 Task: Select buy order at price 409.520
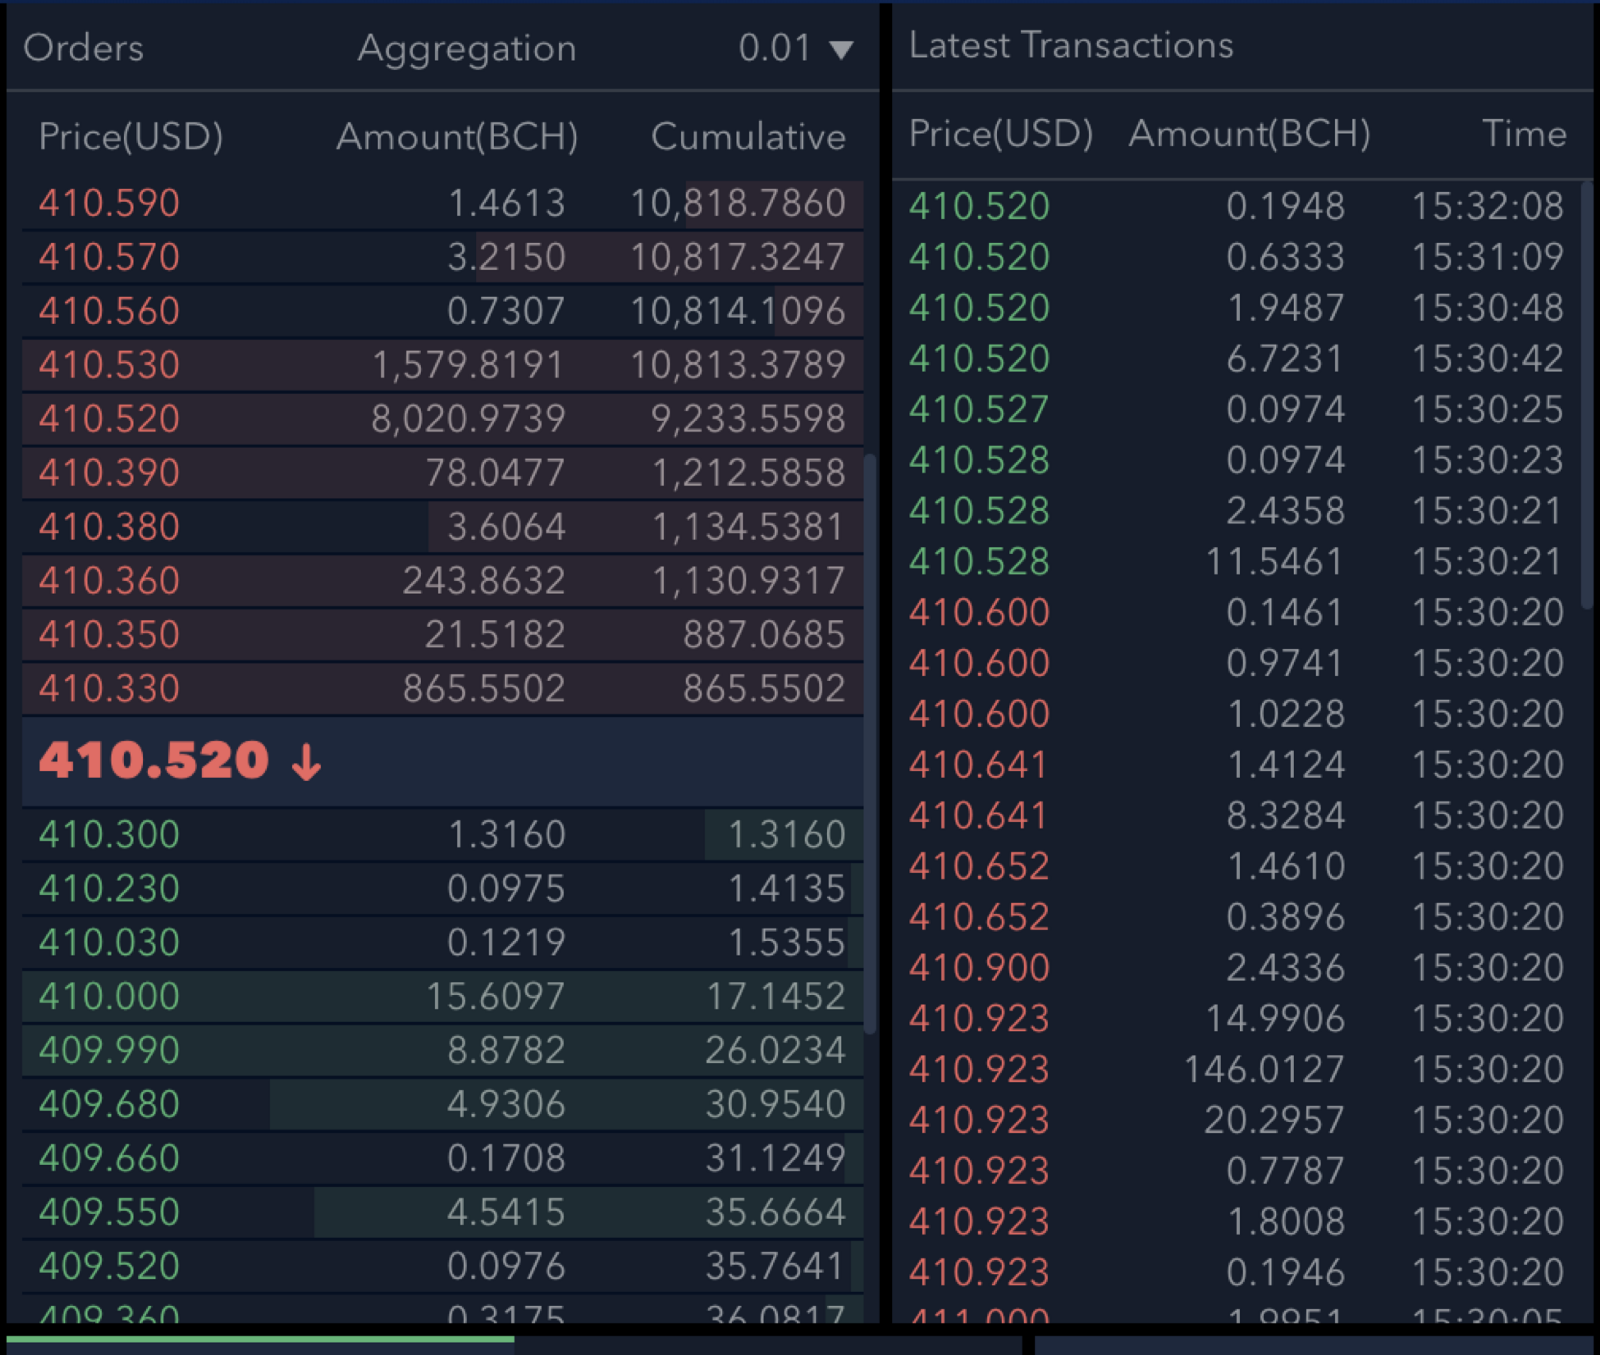click(442, 1267)
